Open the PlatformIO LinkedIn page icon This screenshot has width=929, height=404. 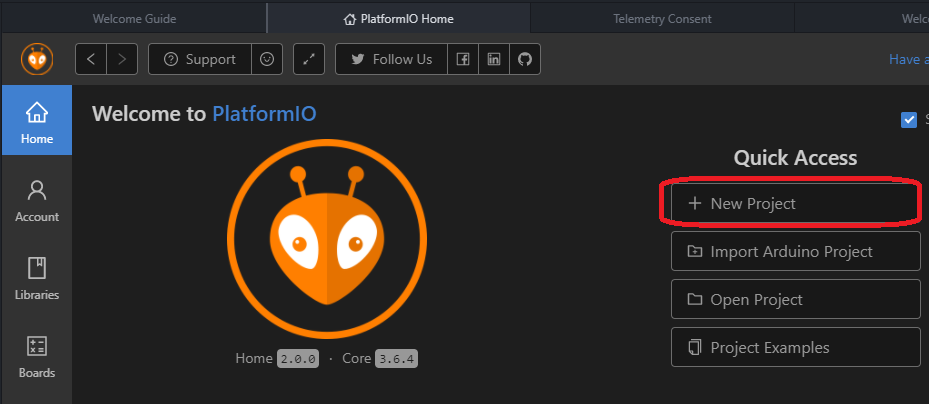click(494, 59)
